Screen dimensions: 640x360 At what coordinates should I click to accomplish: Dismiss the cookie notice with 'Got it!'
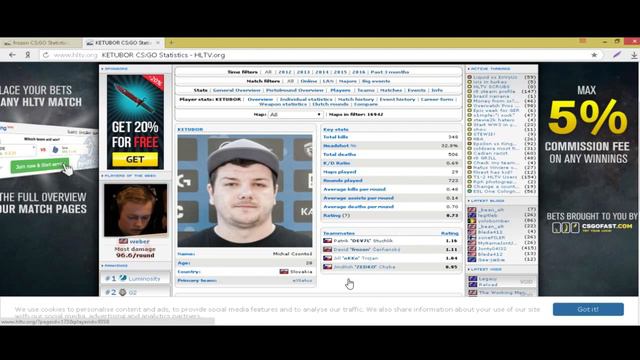click(588, 309)
